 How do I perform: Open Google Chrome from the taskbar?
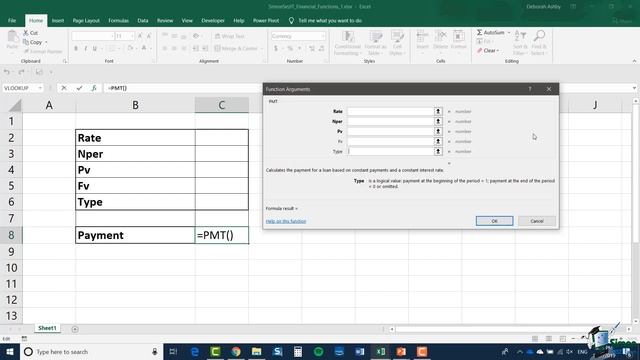[236, 351]
